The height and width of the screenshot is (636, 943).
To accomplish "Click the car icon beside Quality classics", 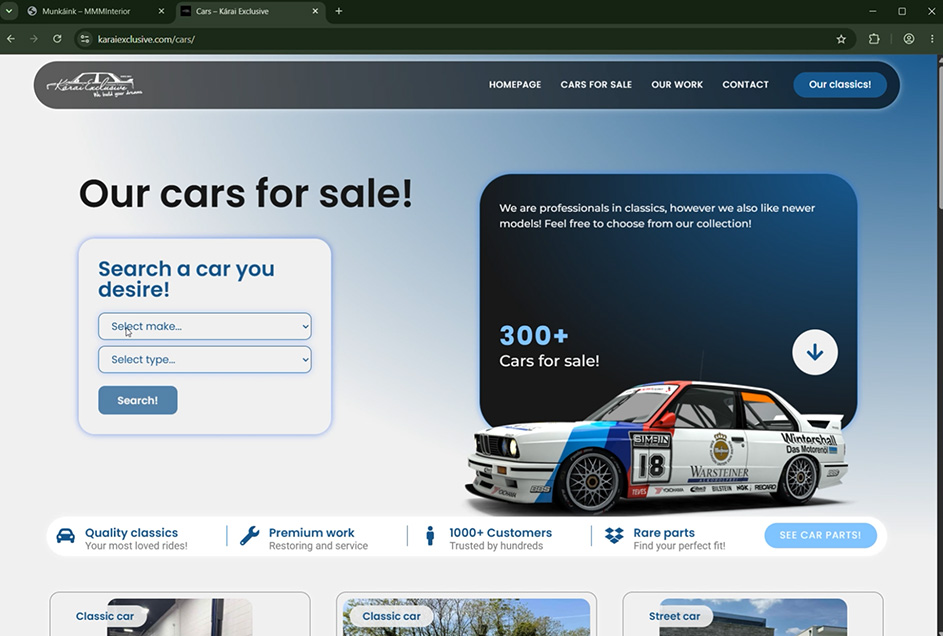I will (66, 536).
